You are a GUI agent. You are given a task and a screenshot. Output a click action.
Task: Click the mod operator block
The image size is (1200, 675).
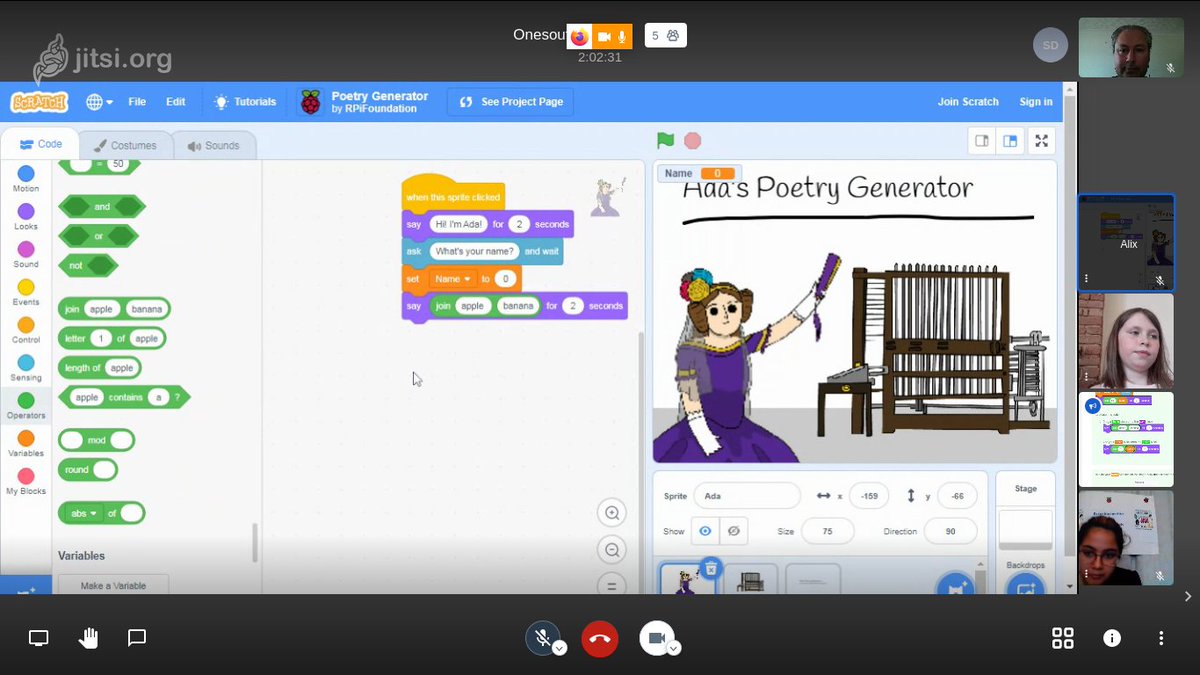click(x=96, y=440)
